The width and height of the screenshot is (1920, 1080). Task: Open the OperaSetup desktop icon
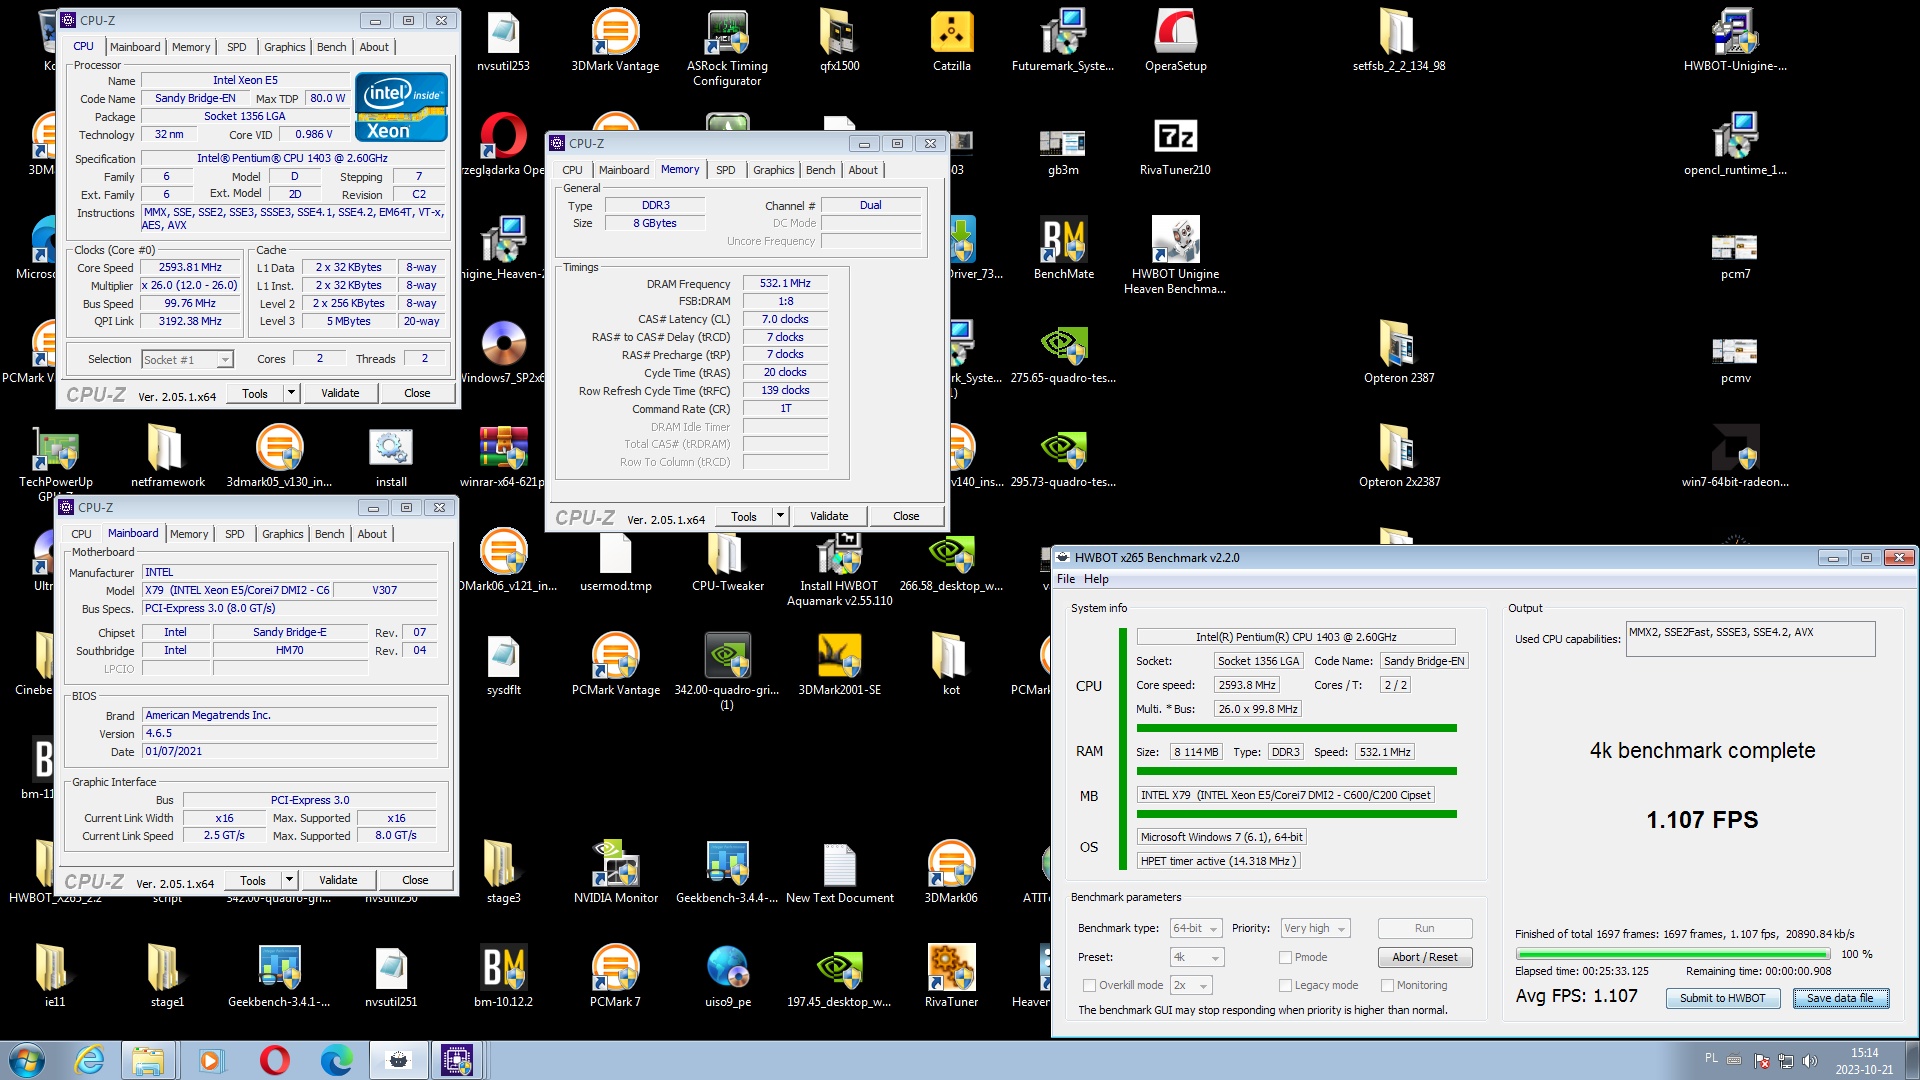[x=1175, y=40]
